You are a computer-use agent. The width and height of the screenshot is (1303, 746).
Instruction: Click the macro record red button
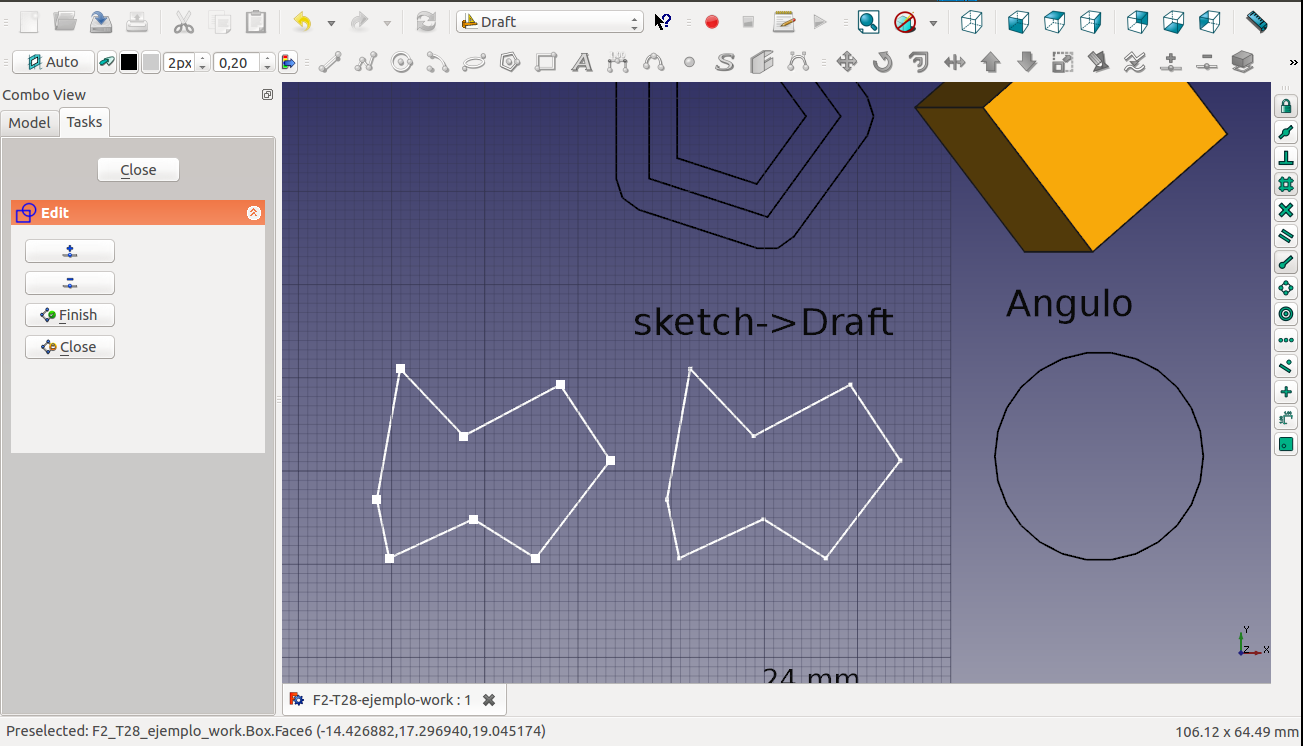pyautogui.click(x=712, y=21)
